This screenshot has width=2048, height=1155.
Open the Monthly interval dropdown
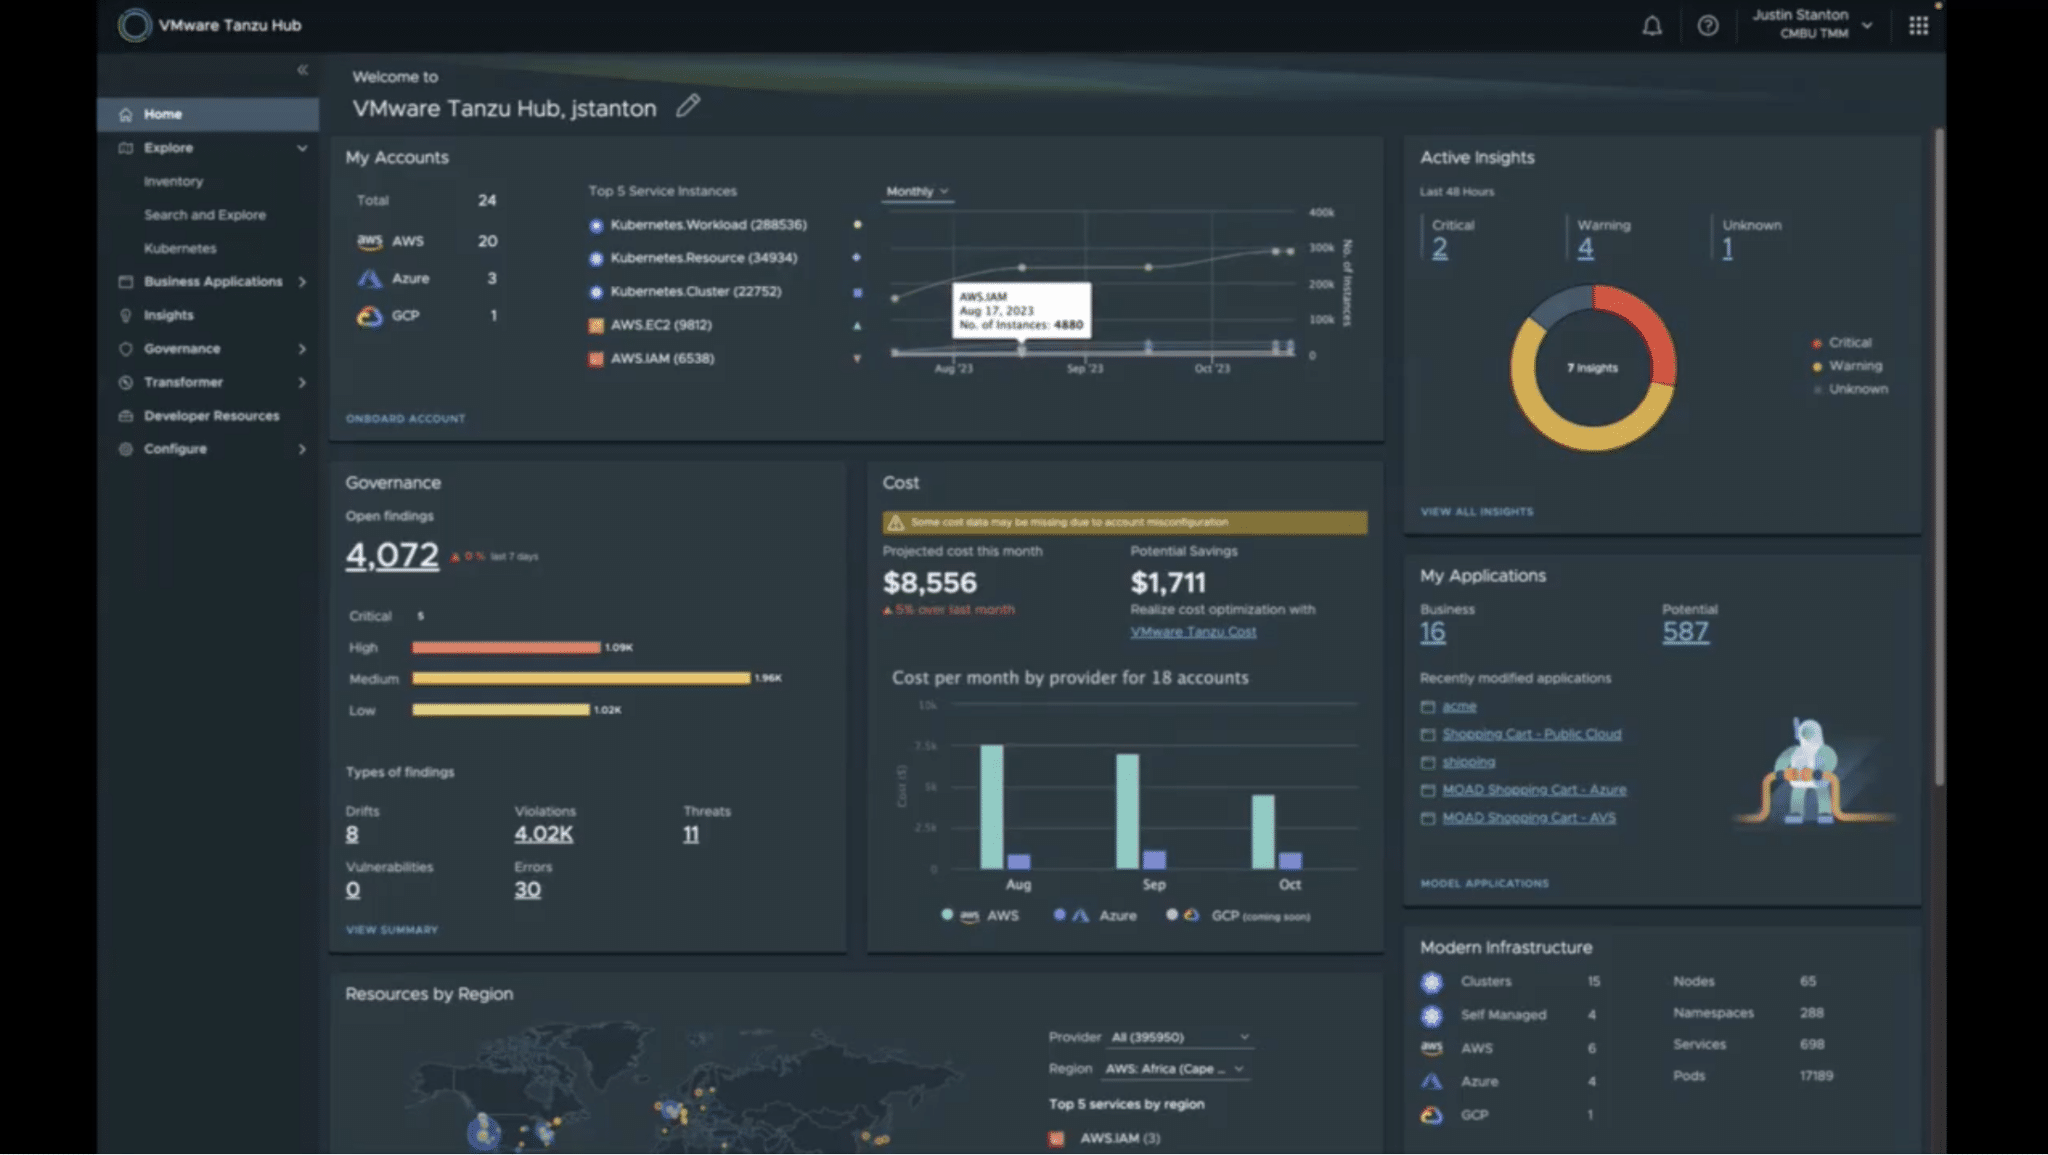pos(917,191)
